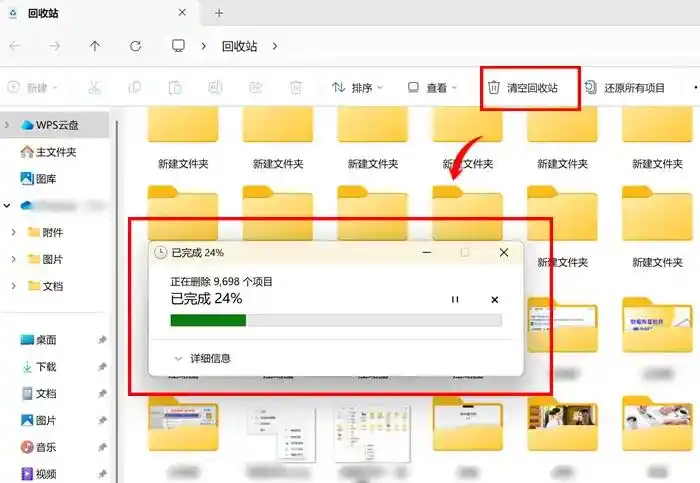
Task: Click 回收站 in the address bar breadcrumb
Action: tap(241, 46)
